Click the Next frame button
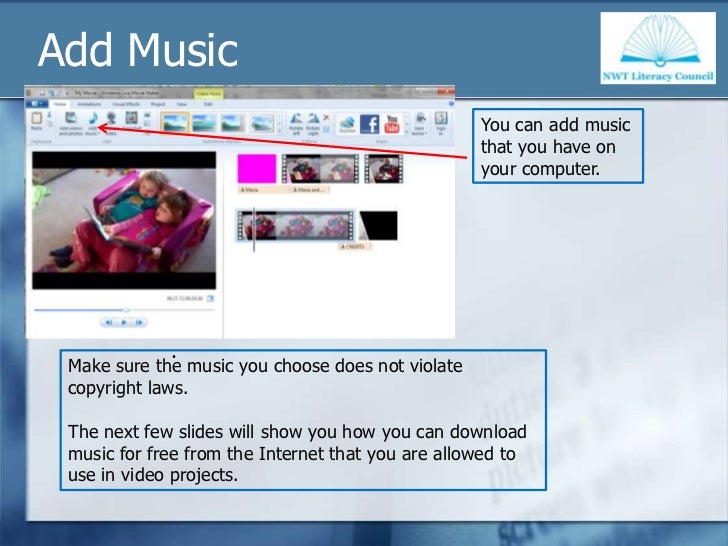The width and height of the screenshot is (728, 546). [x=139, y=322]
